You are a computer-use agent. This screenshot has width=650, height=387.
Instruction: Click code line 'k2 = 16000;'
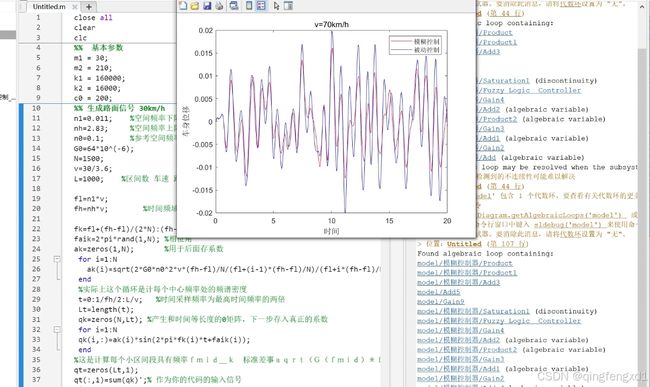coord(97,88)
